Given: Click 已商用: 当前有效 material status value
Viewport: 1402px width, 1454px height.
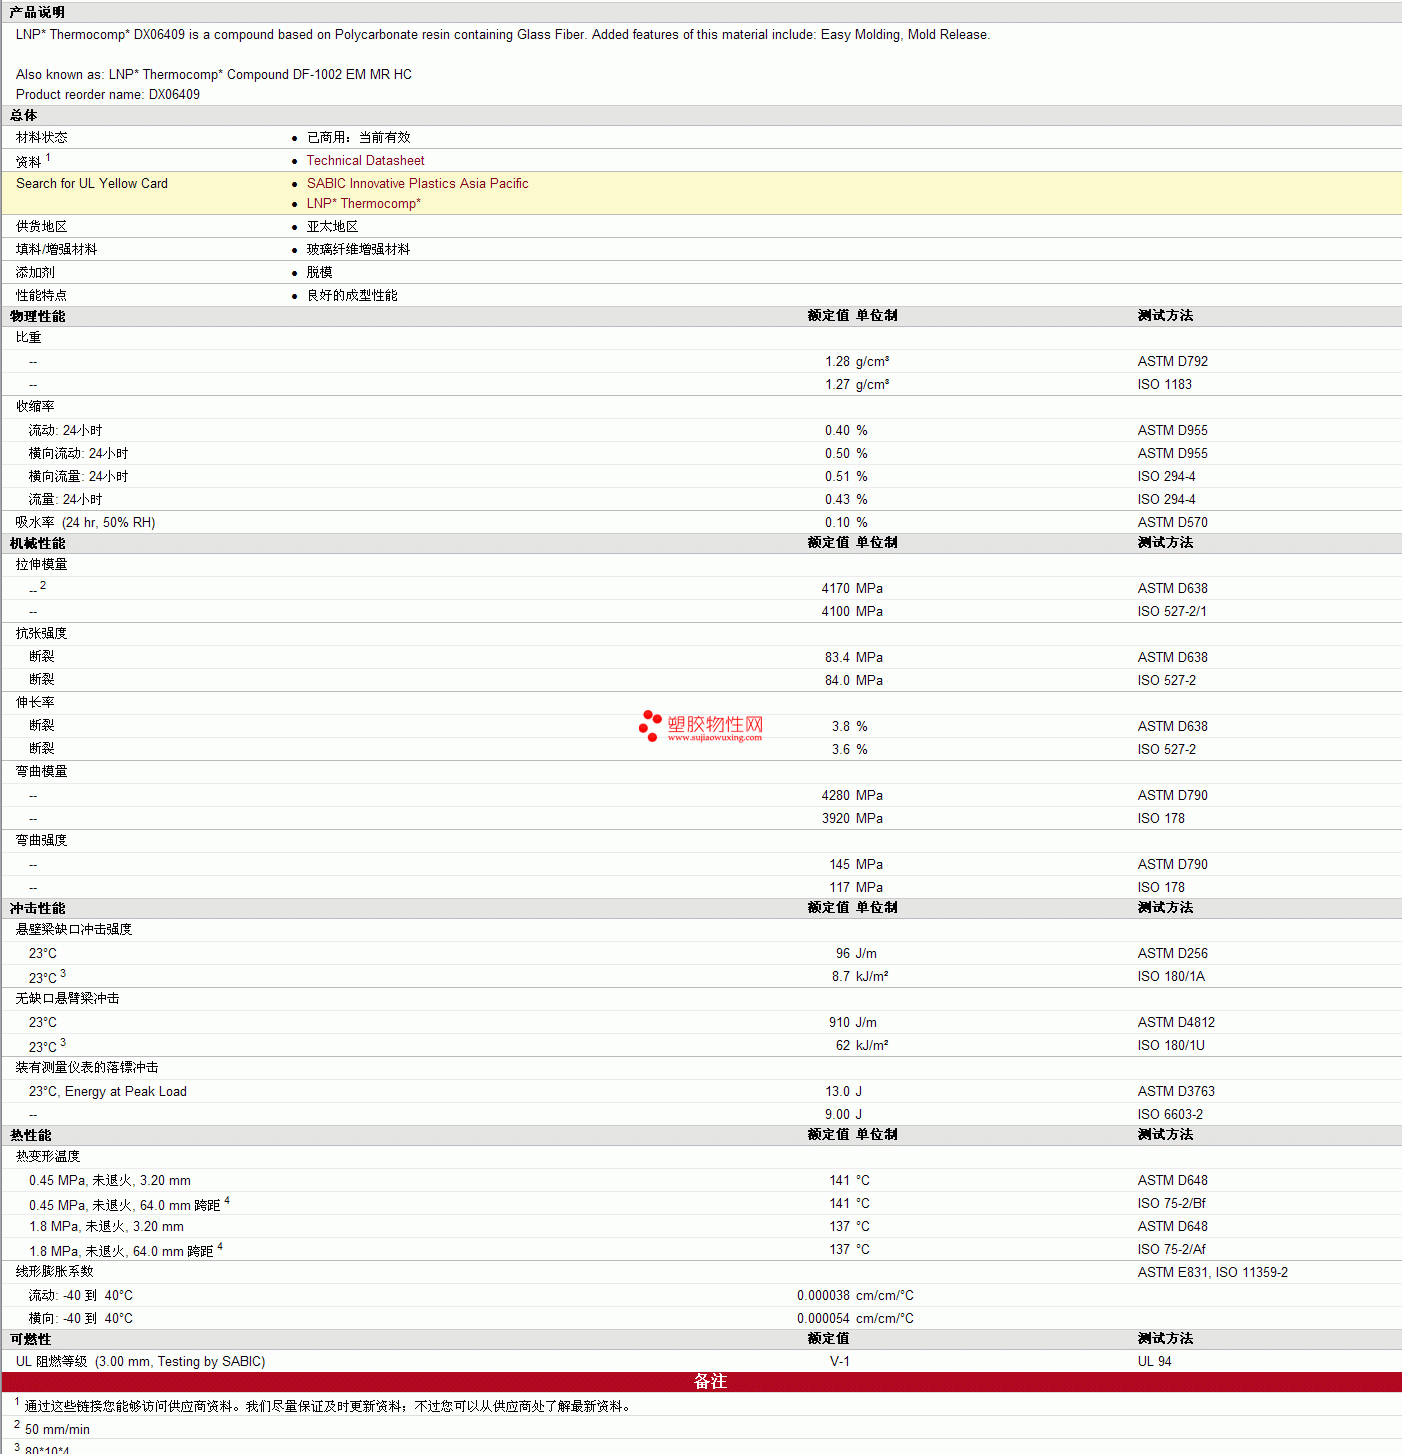Looking at the screenshot, I should [x=358, y=137].
